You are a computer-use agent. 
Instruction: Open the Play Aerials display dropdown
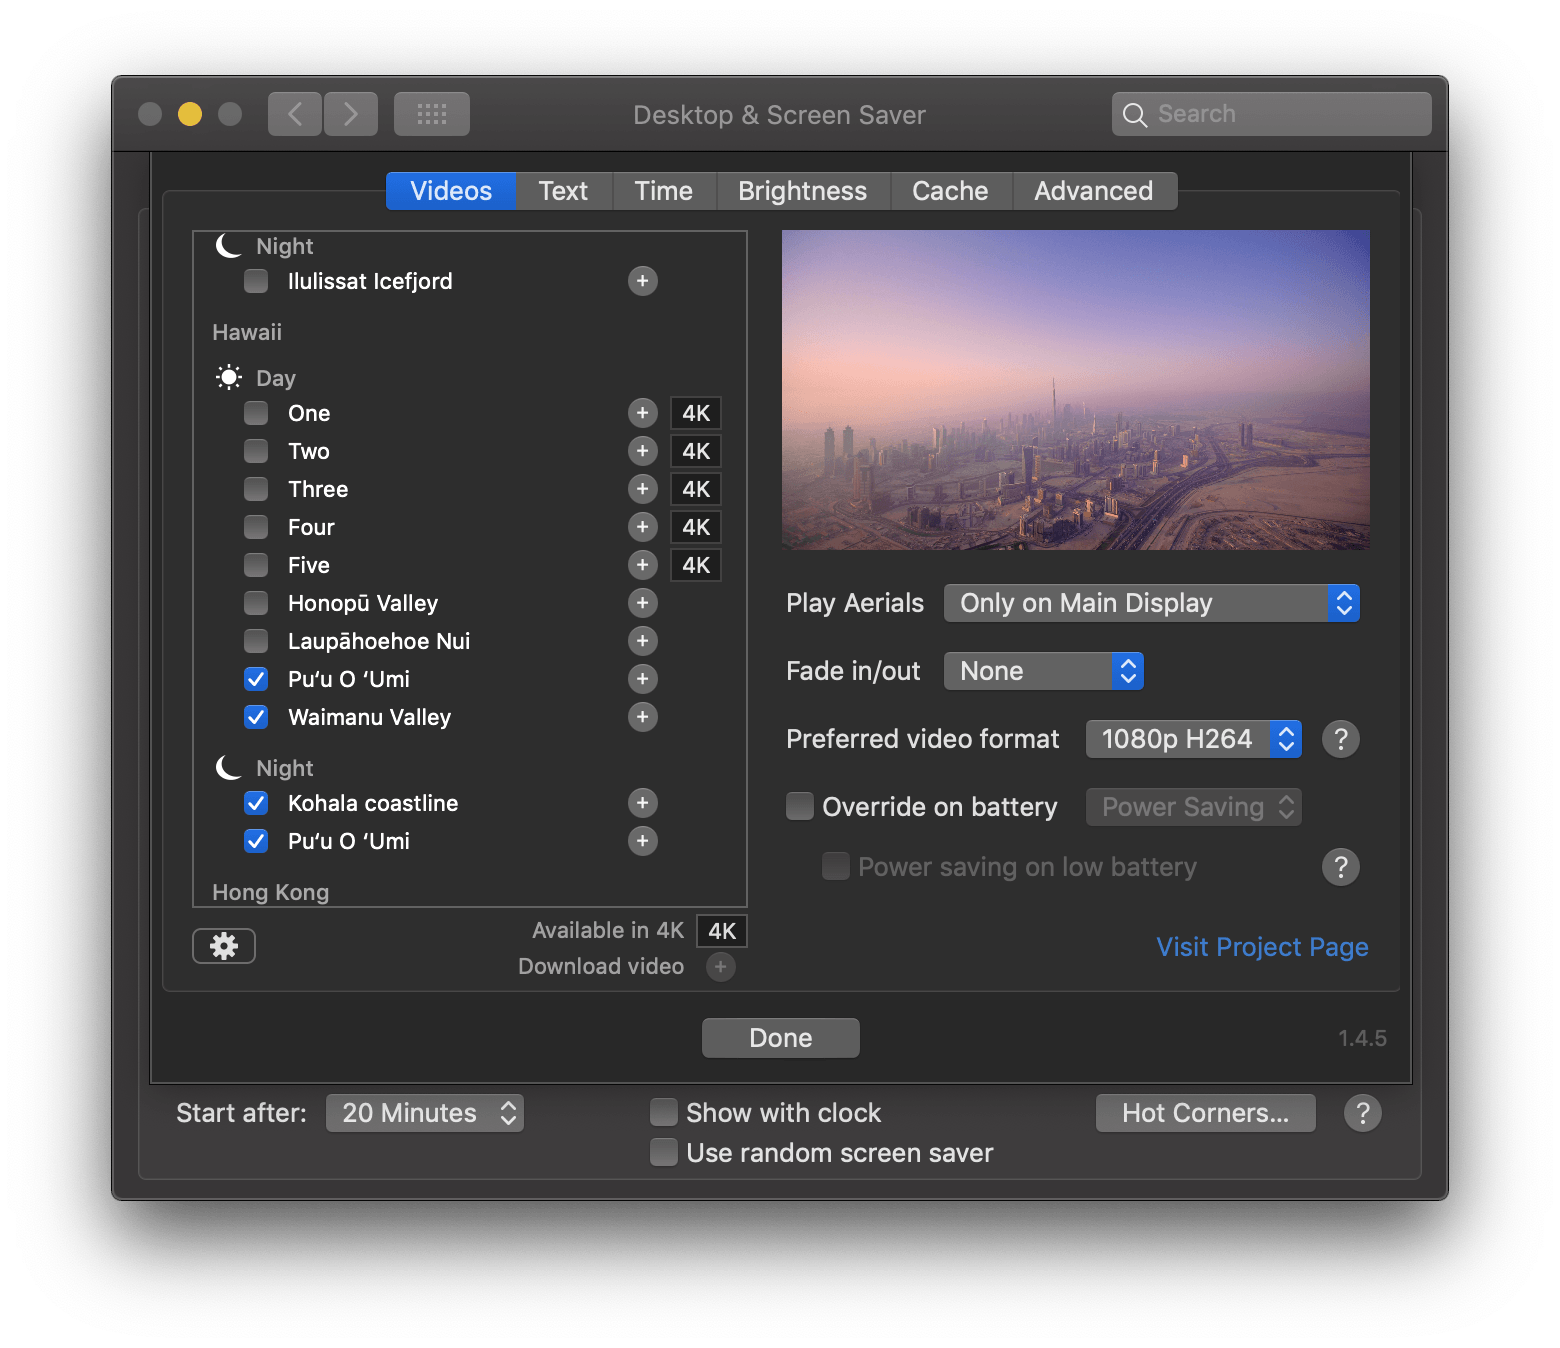(1152, 603)
